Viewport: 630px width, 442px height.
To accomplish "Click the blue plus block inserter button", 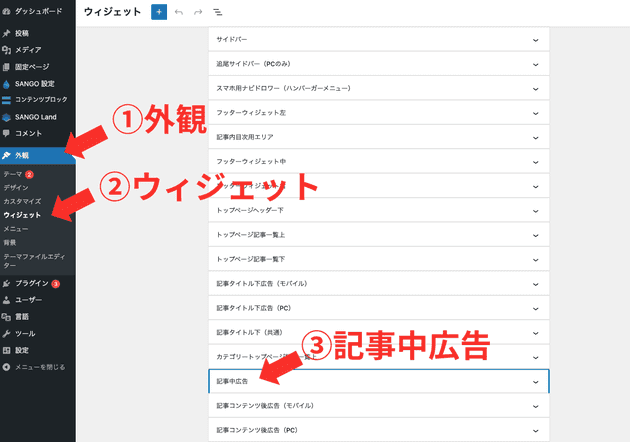I will tap(159, 12).
